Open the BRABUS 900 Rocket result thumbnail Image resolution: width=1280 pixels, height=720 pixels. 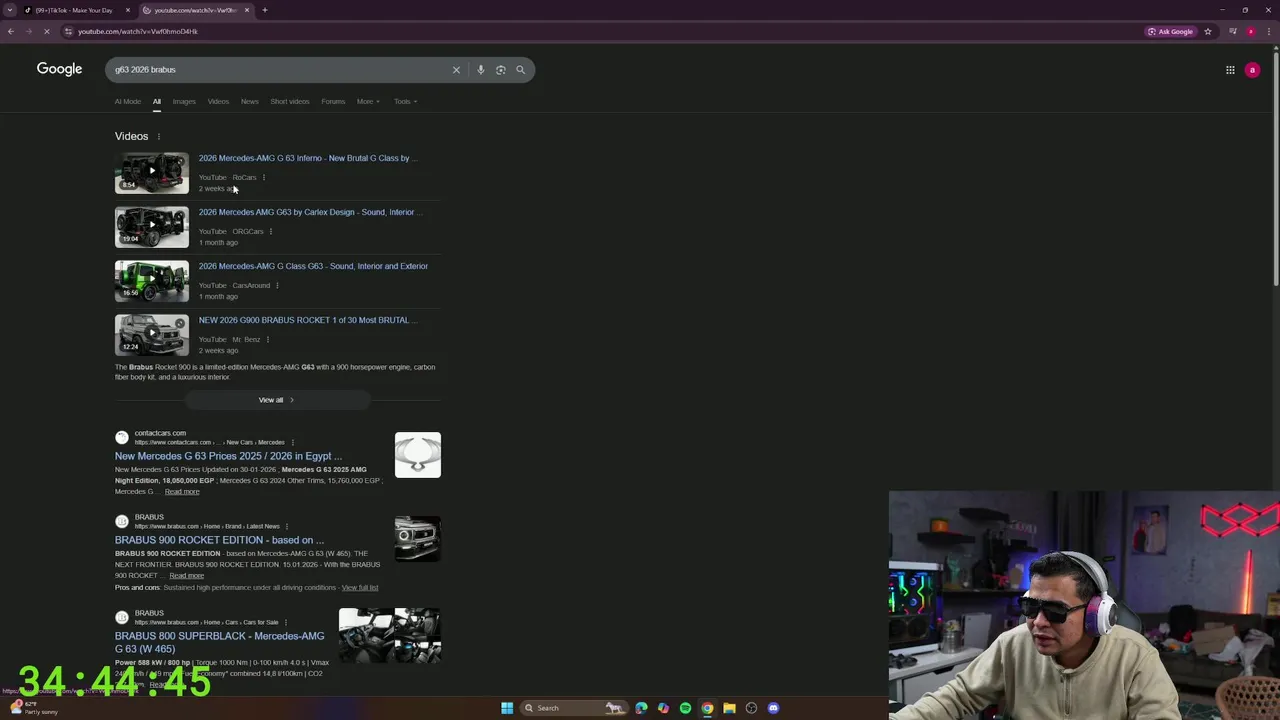(418, 539)
